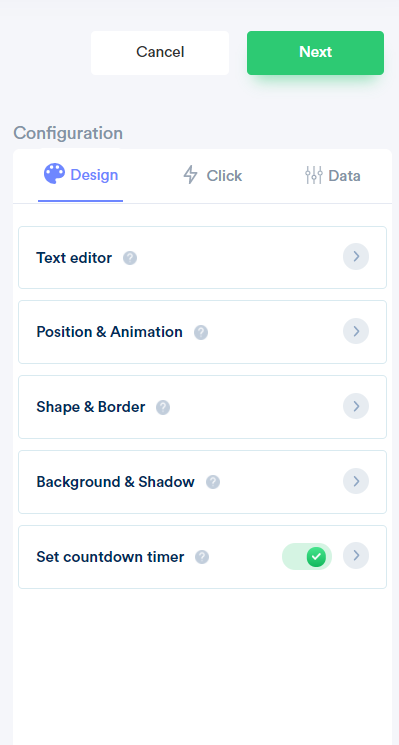Viewport: 399px width, 745px height.
Task: Expand Position & Animation with its chevron
Action: tap(356, 331)
